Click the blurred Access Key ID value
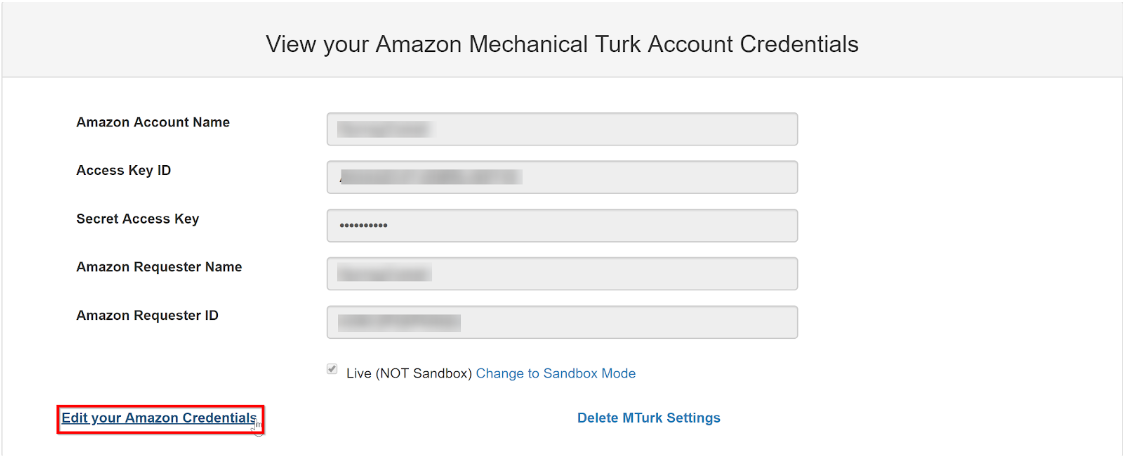 coord(430,177)
